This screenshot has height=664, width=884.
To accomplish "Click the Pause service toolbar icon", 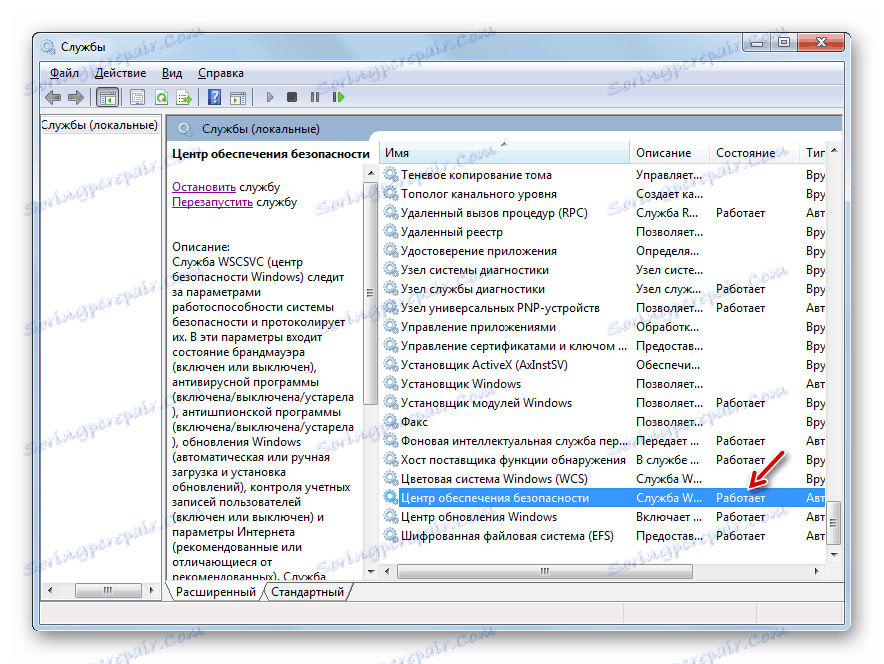I will [x=315, y=98].
